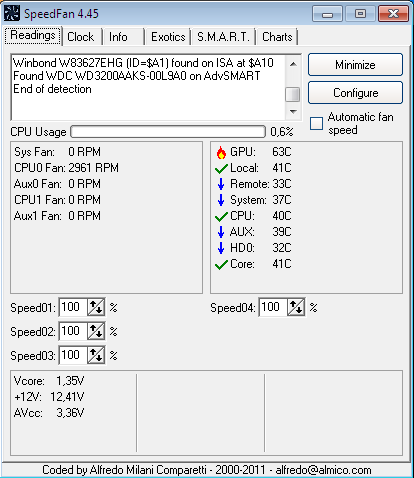Screen dimensions: 414x478
Task: Click the Speed02 stepper arrows
Action: coord(96,331)
